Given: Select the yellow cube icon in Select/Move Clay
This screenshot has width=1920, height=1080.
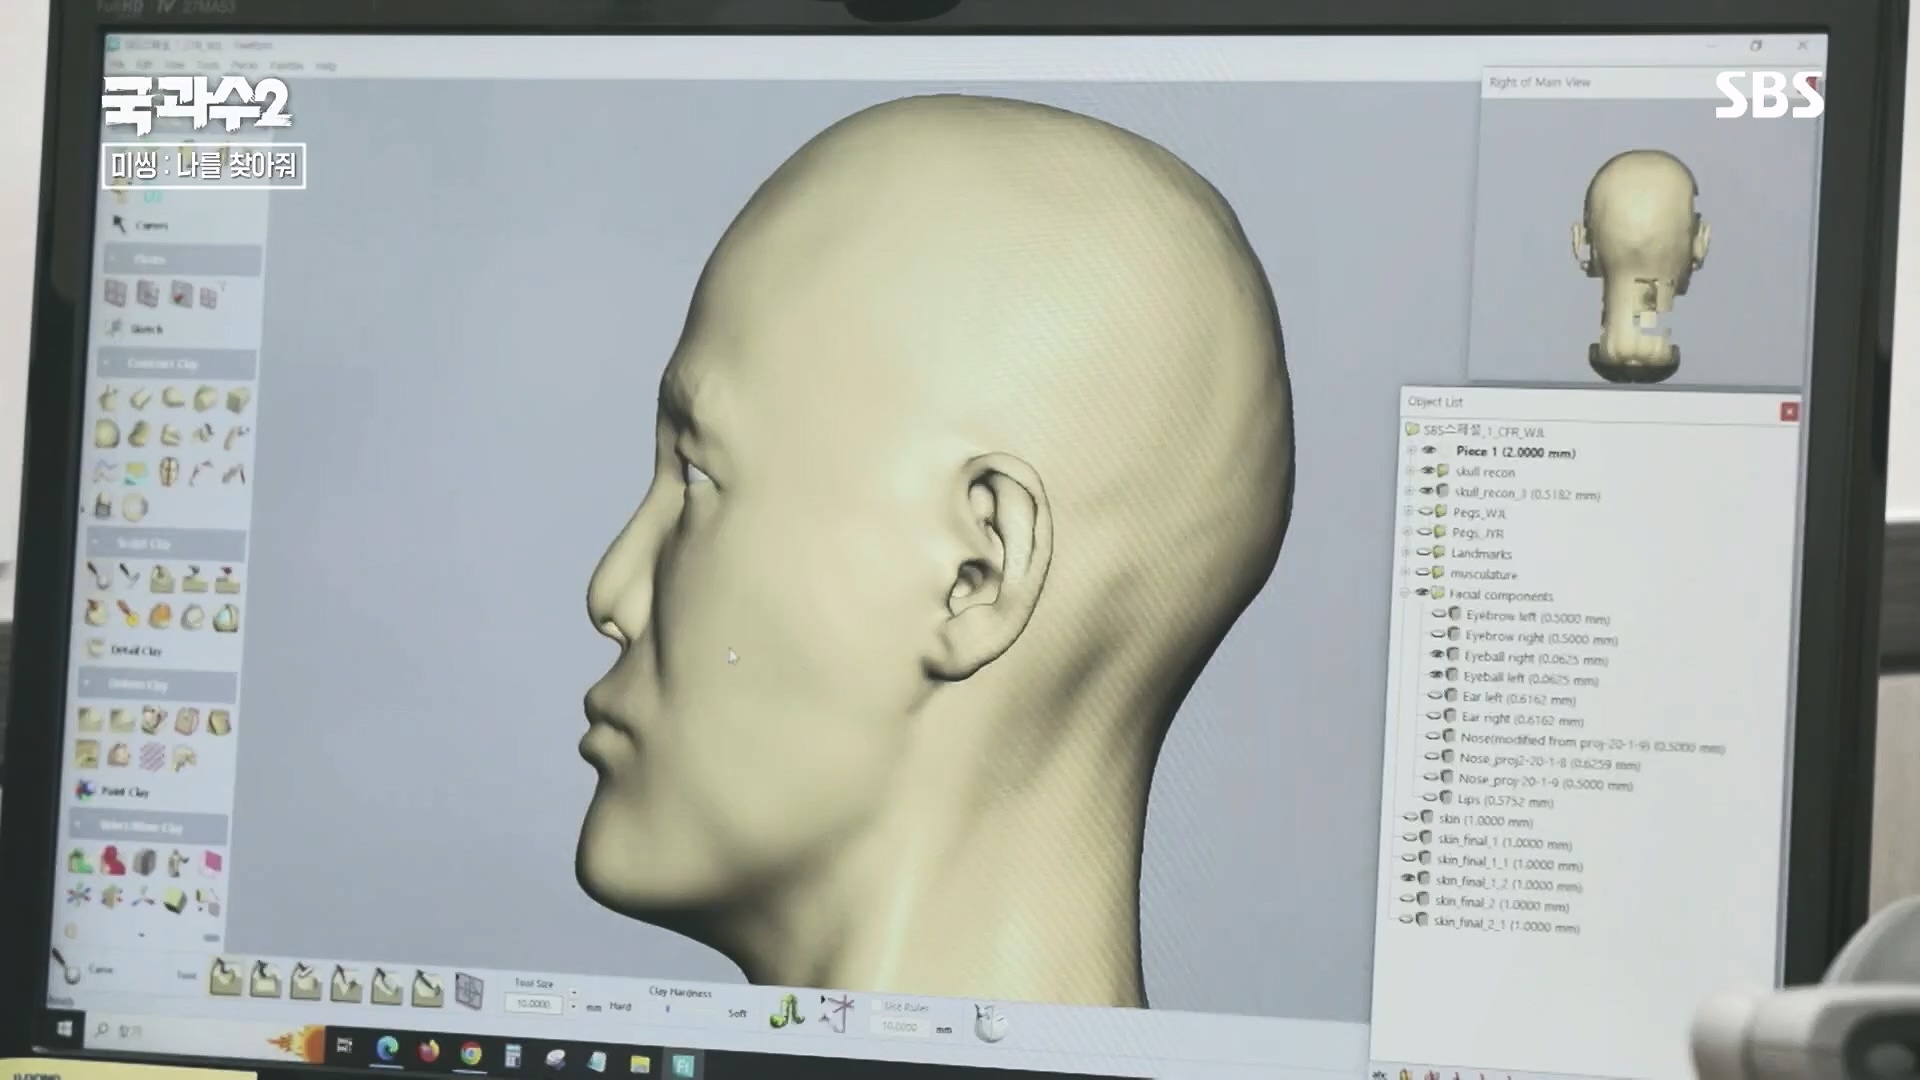Looking at the screenshot, I should click(x=174, y=898).
